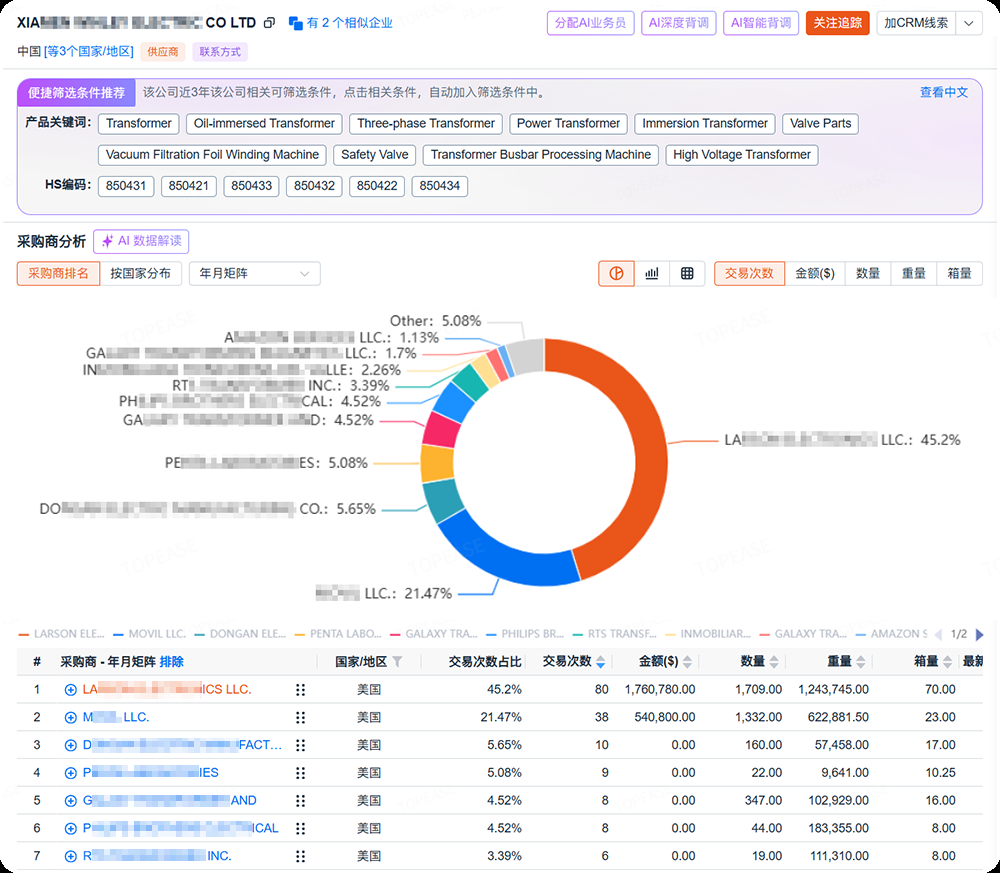Open drag-handle menu for row 3
This screenshot has height=873, width=1000.
(x=300, y=745)
